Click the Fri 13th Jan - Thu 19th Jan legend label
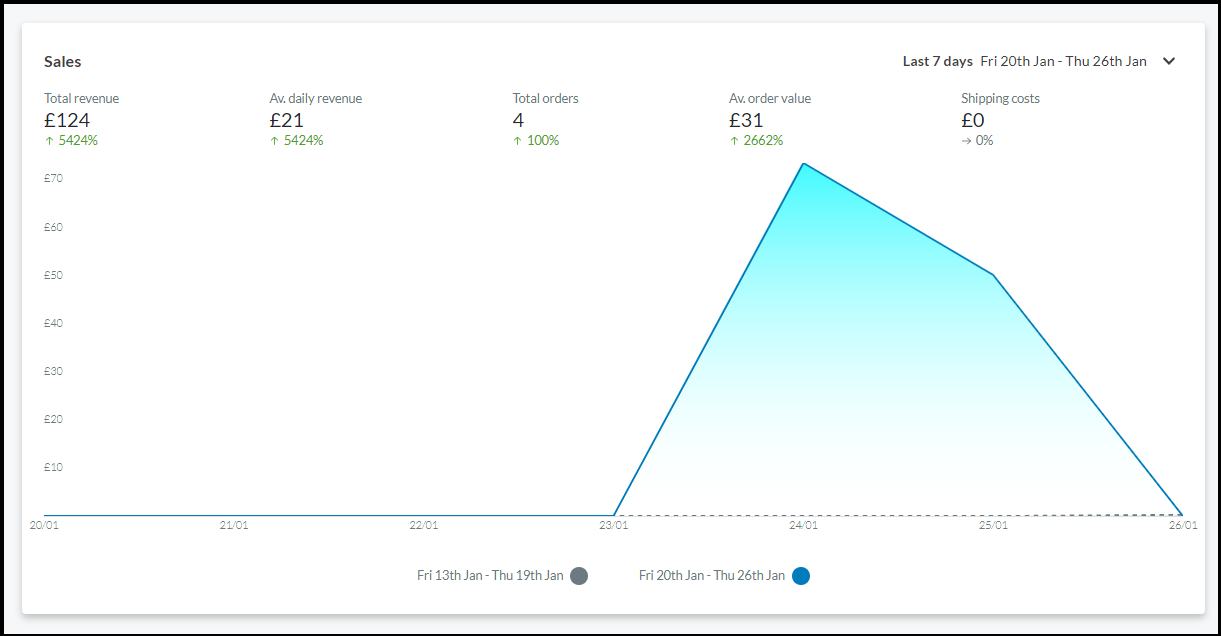The image size is (1221, 636). click(x=490, y=576)
